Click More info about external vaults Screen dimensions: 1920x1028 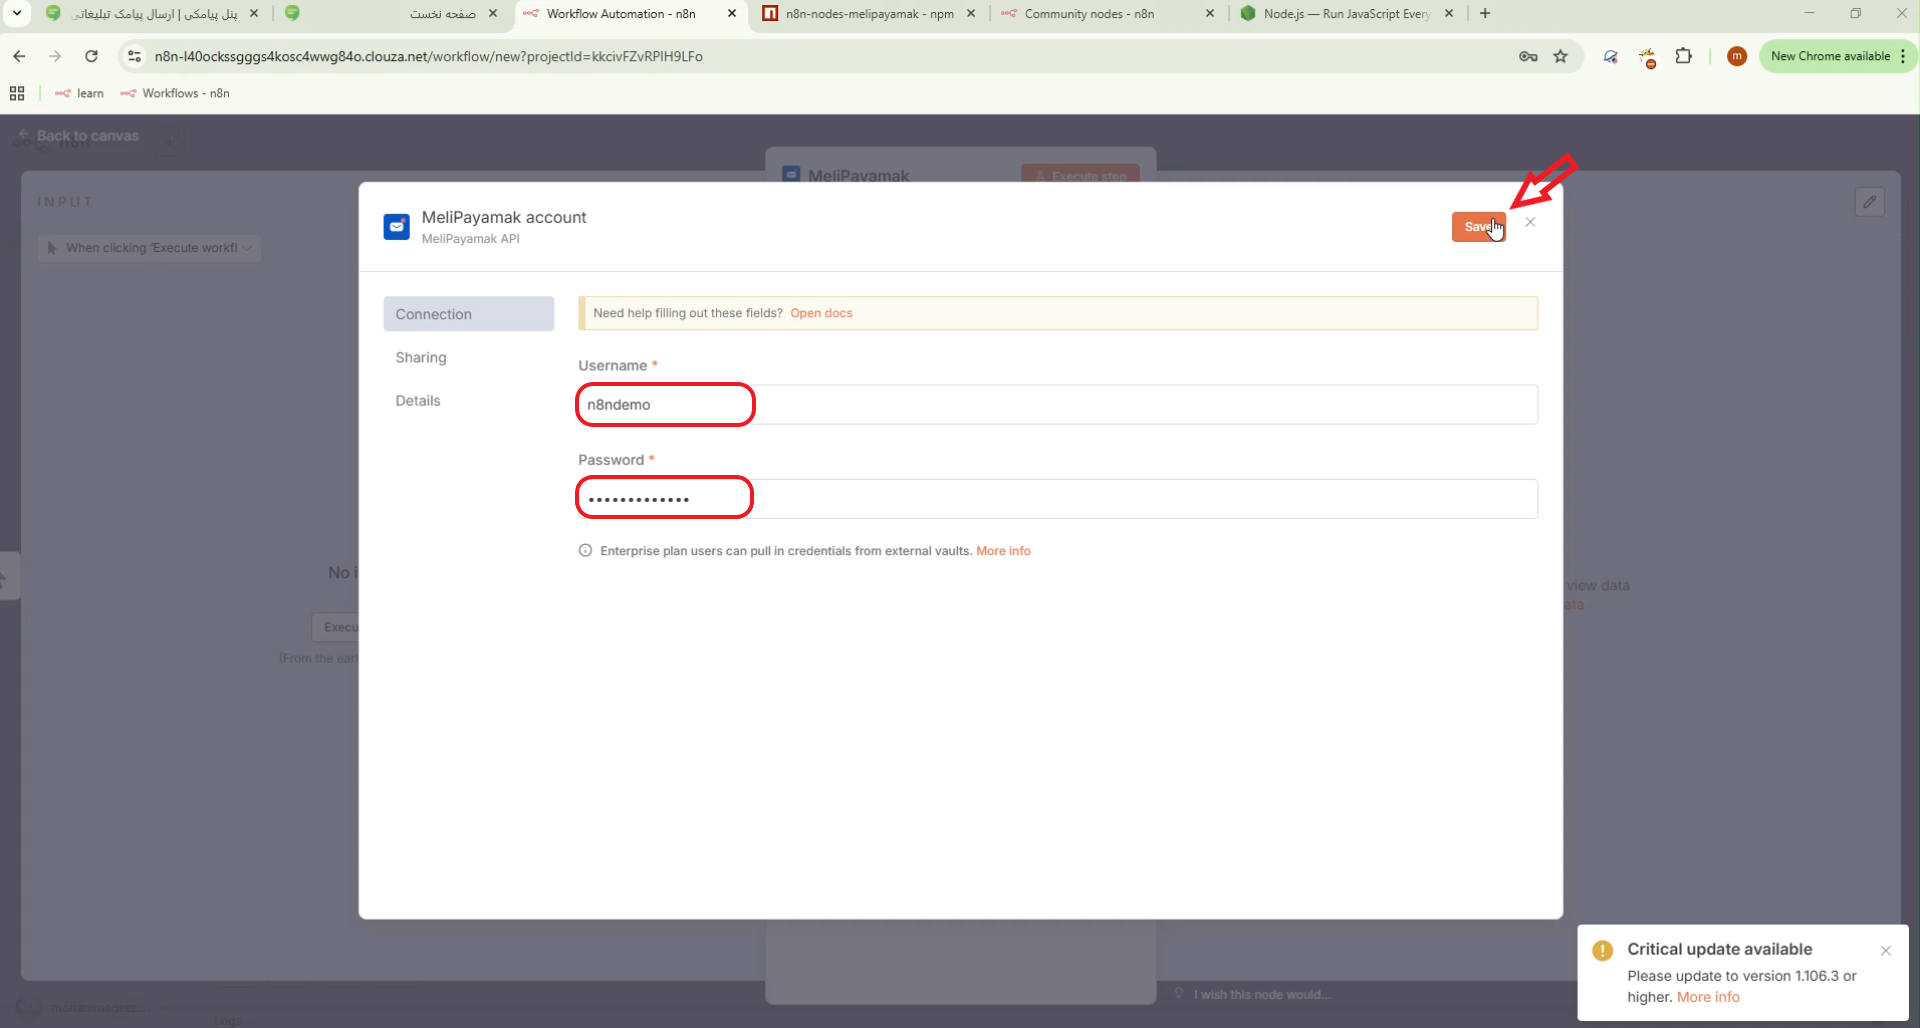[x=1003, y=551]
